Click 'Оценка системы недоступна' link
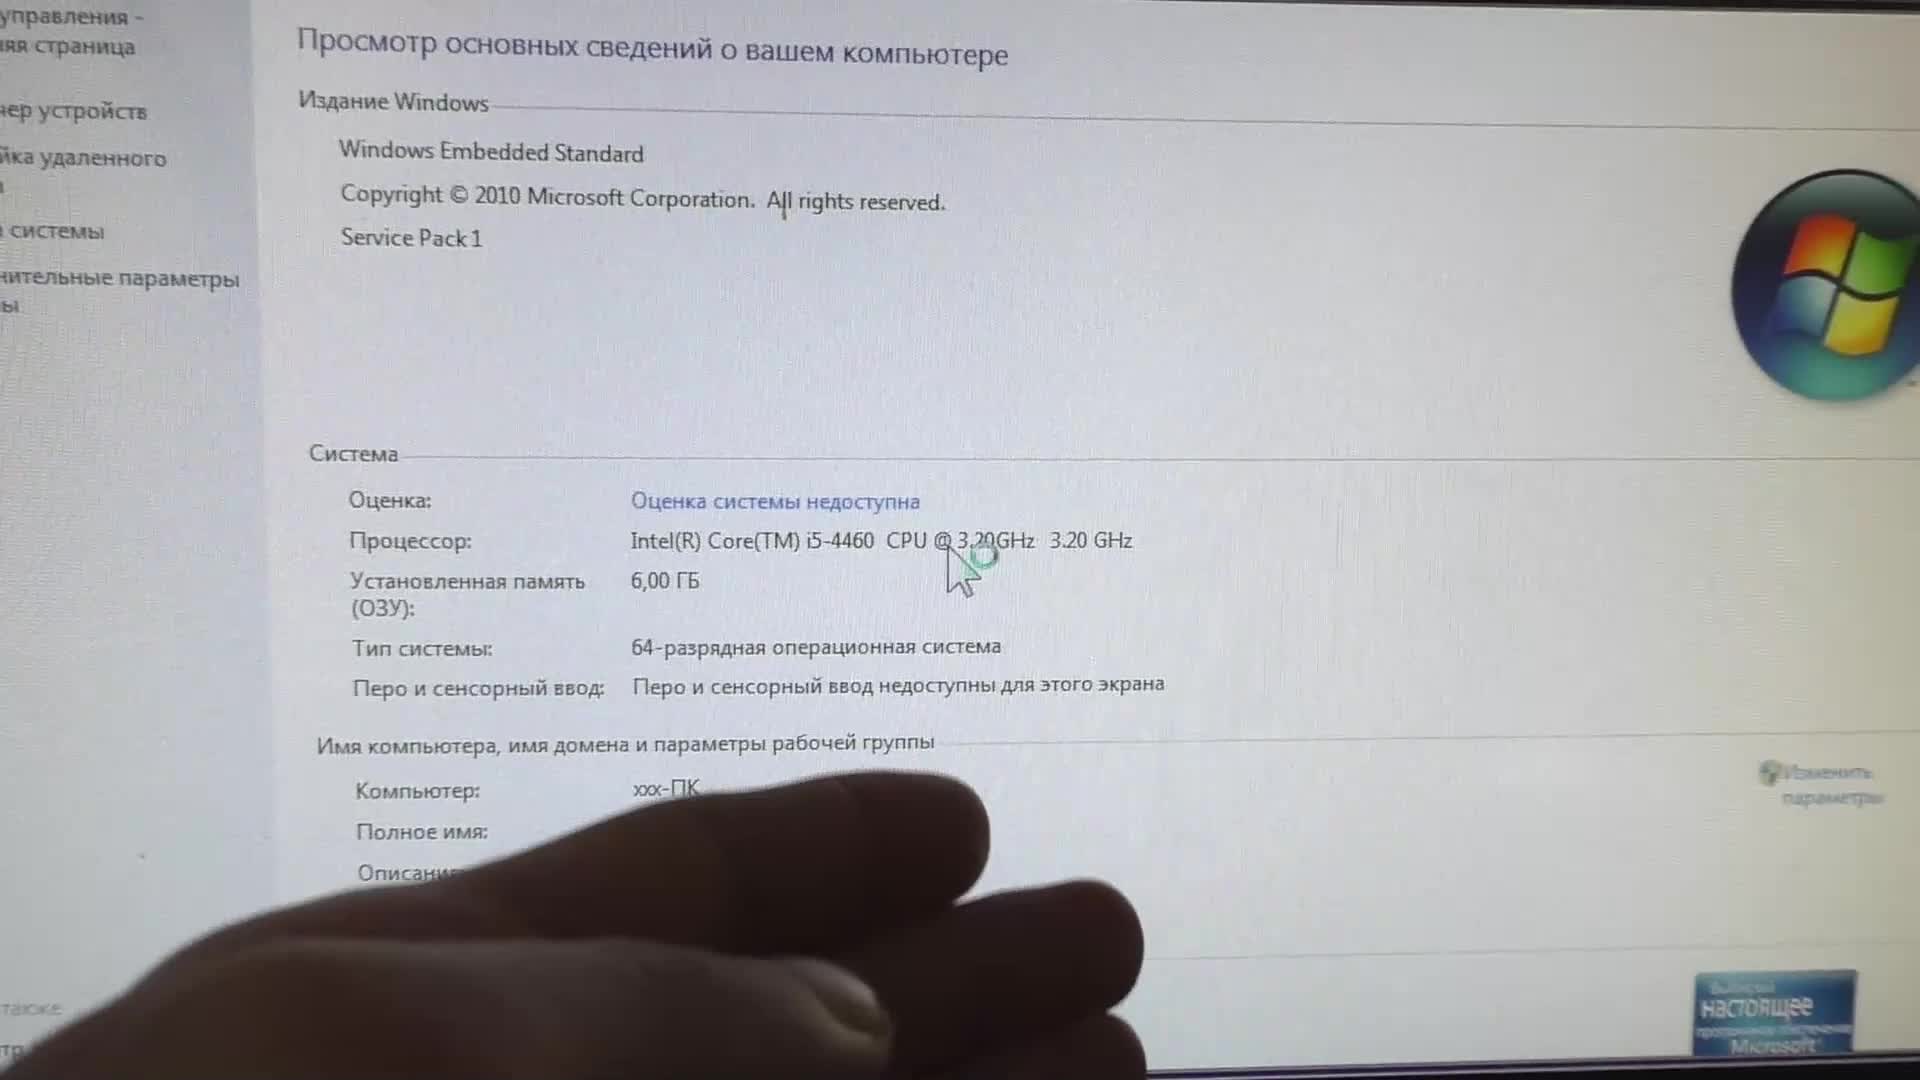The height and width of the screenshot is (1080, 1920). pos(775,501)
